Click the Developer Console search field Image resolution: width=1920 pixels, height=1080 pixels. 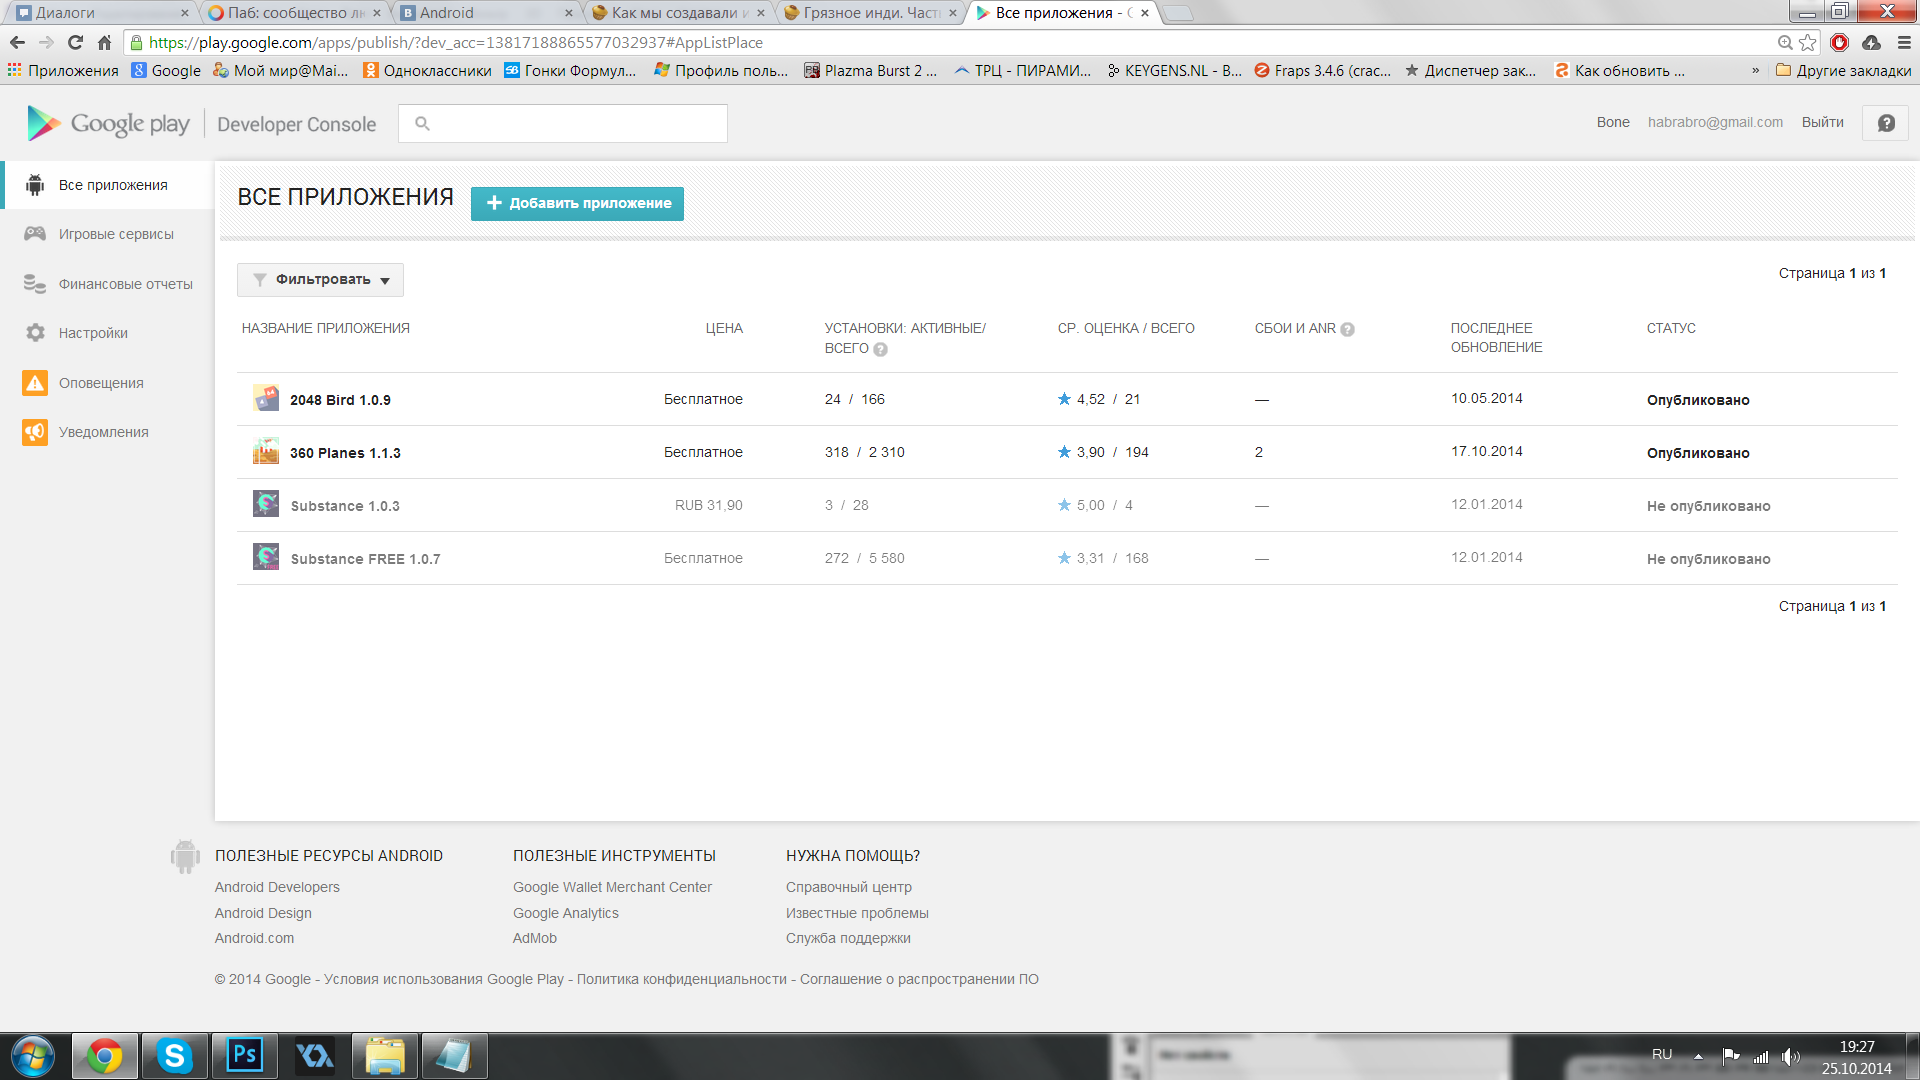pos(563,123)
